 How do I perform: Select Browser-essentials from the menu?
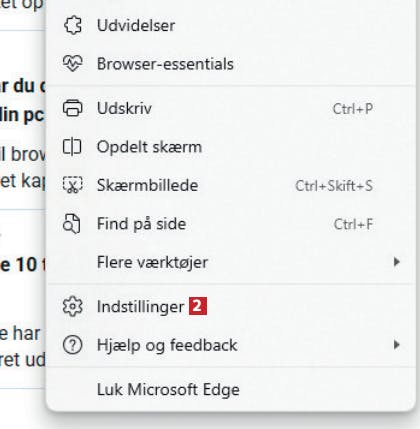coord(231,64)
